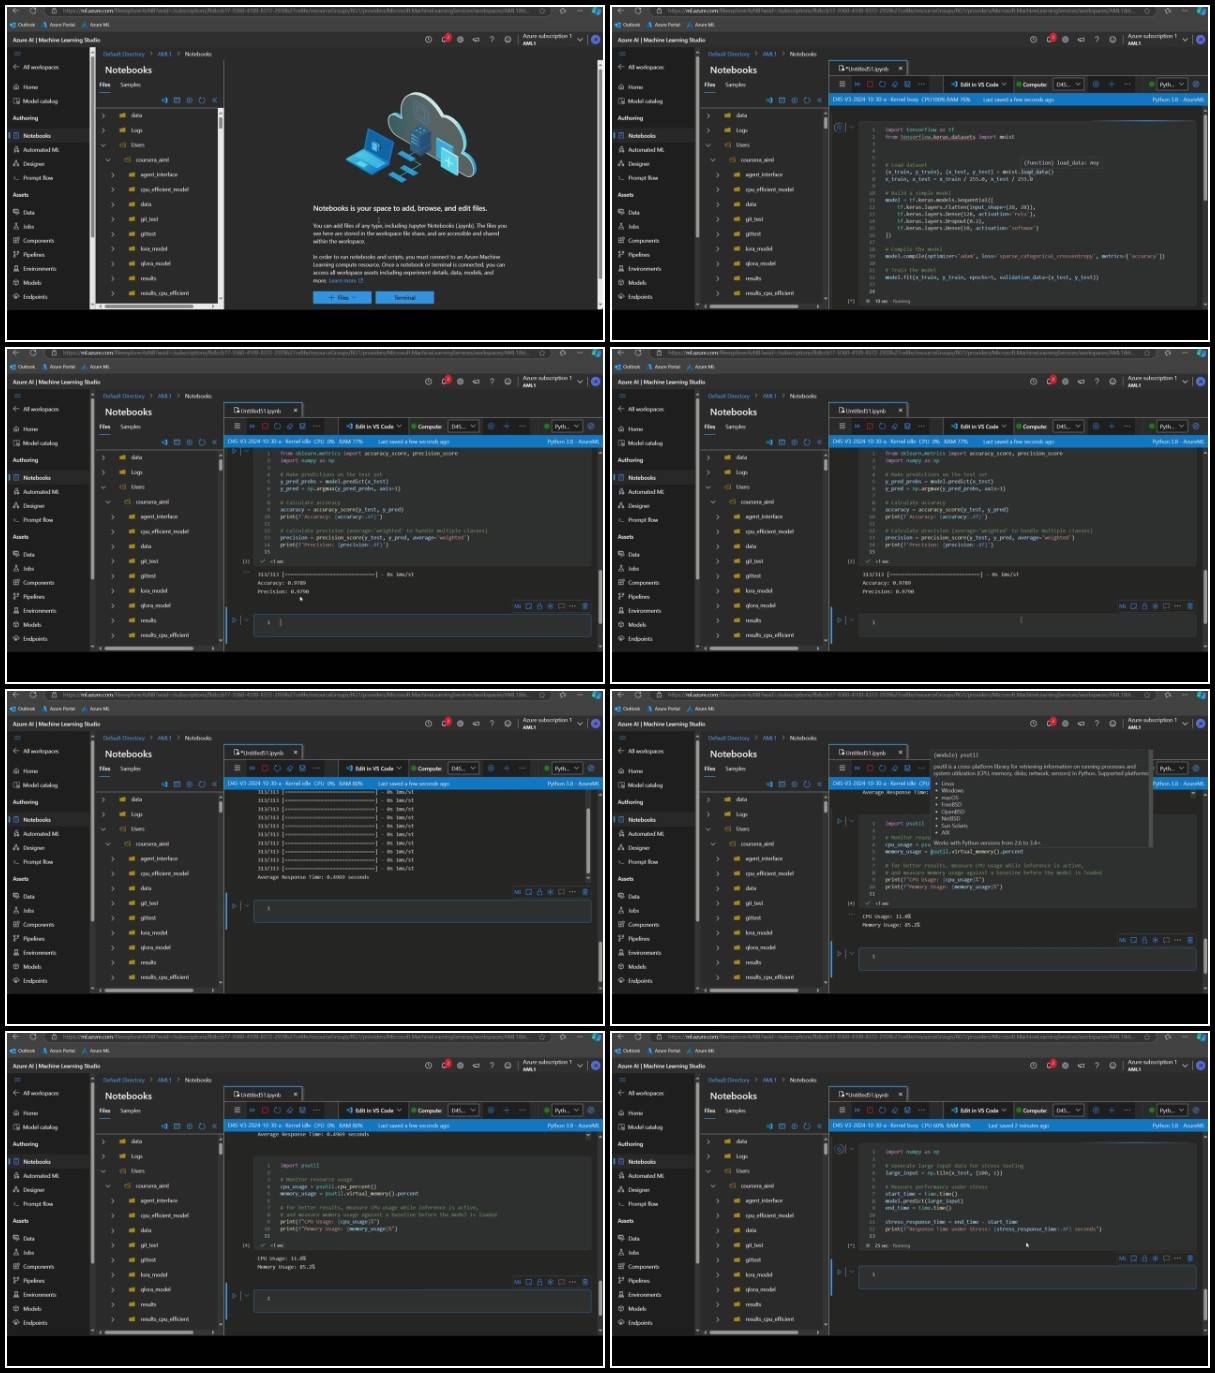Click Edit in VS Code in the MNIST-code frame
Viewport: 1215px width, 1373px height.
click(x=979, y=84)
